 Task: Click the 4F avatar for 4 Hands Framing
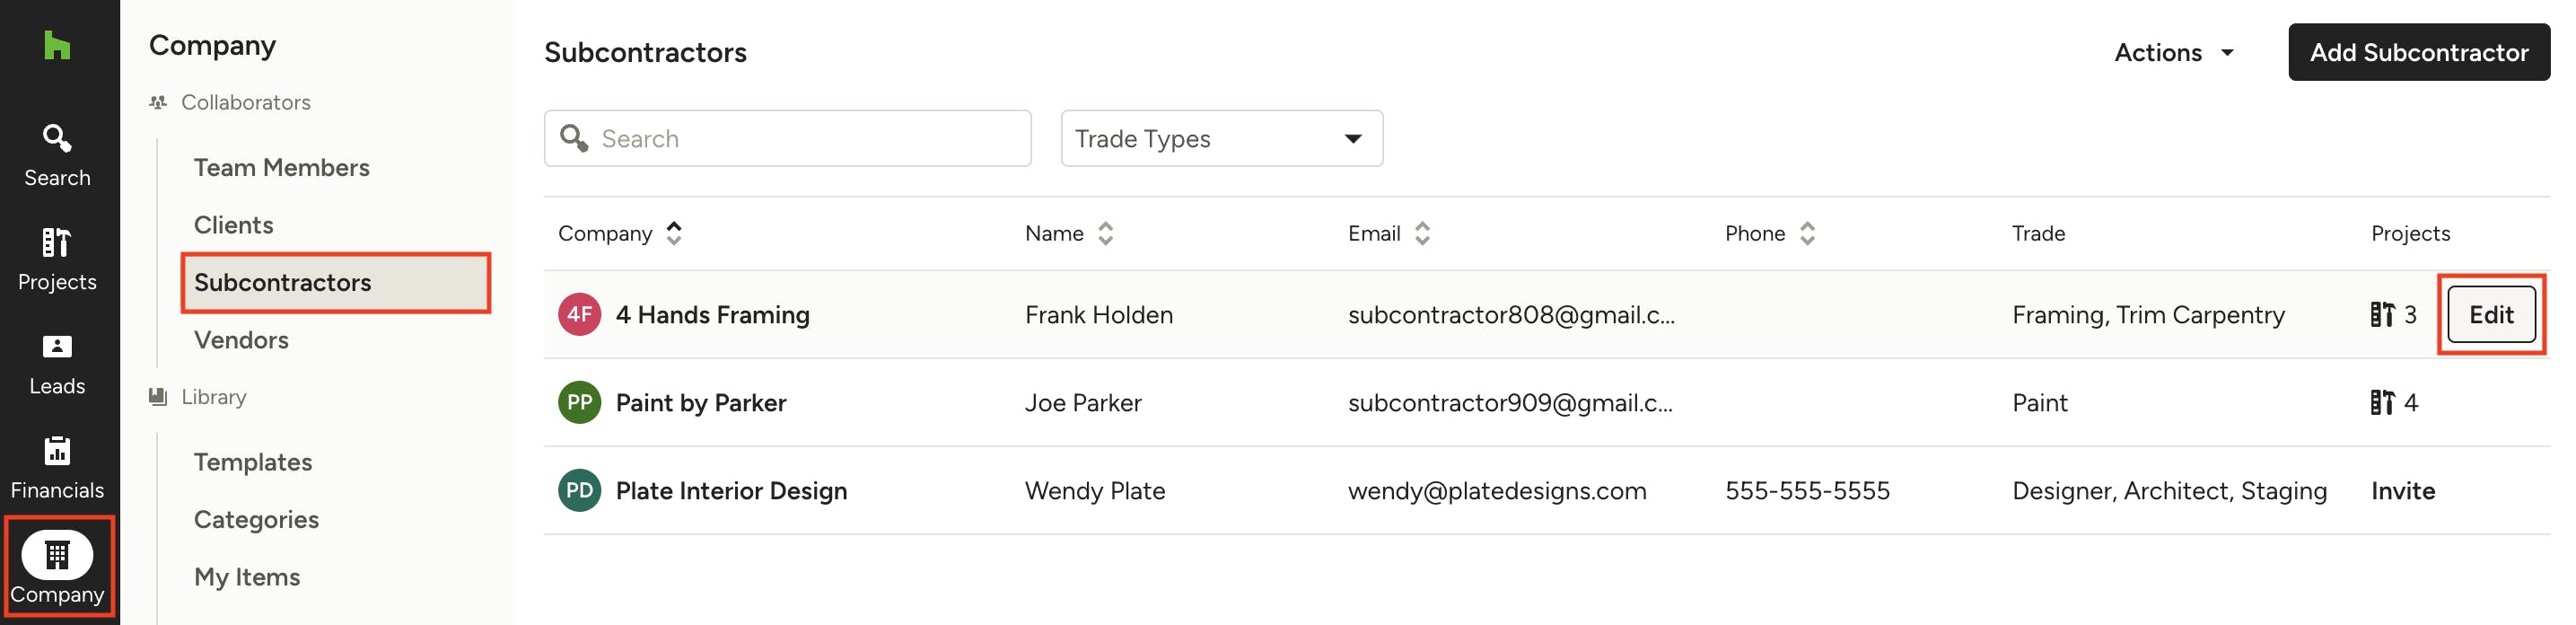pyautogui.click(x=579, y=315)
